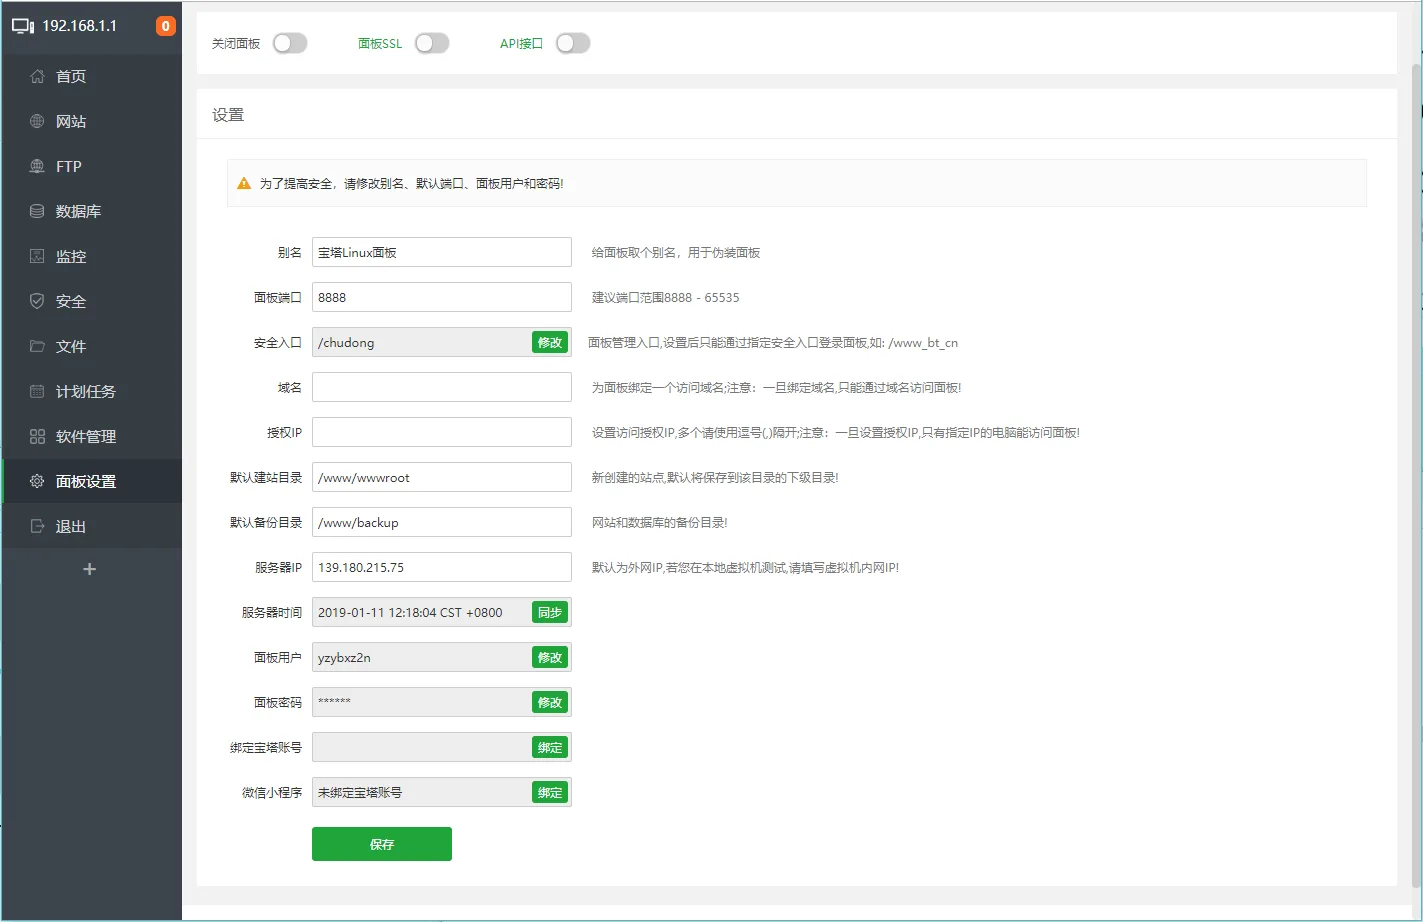Select 软件管理 in the sidebar
This screenshot has width=1423, height=922.
pyautogui.click(x=91, y=436)
